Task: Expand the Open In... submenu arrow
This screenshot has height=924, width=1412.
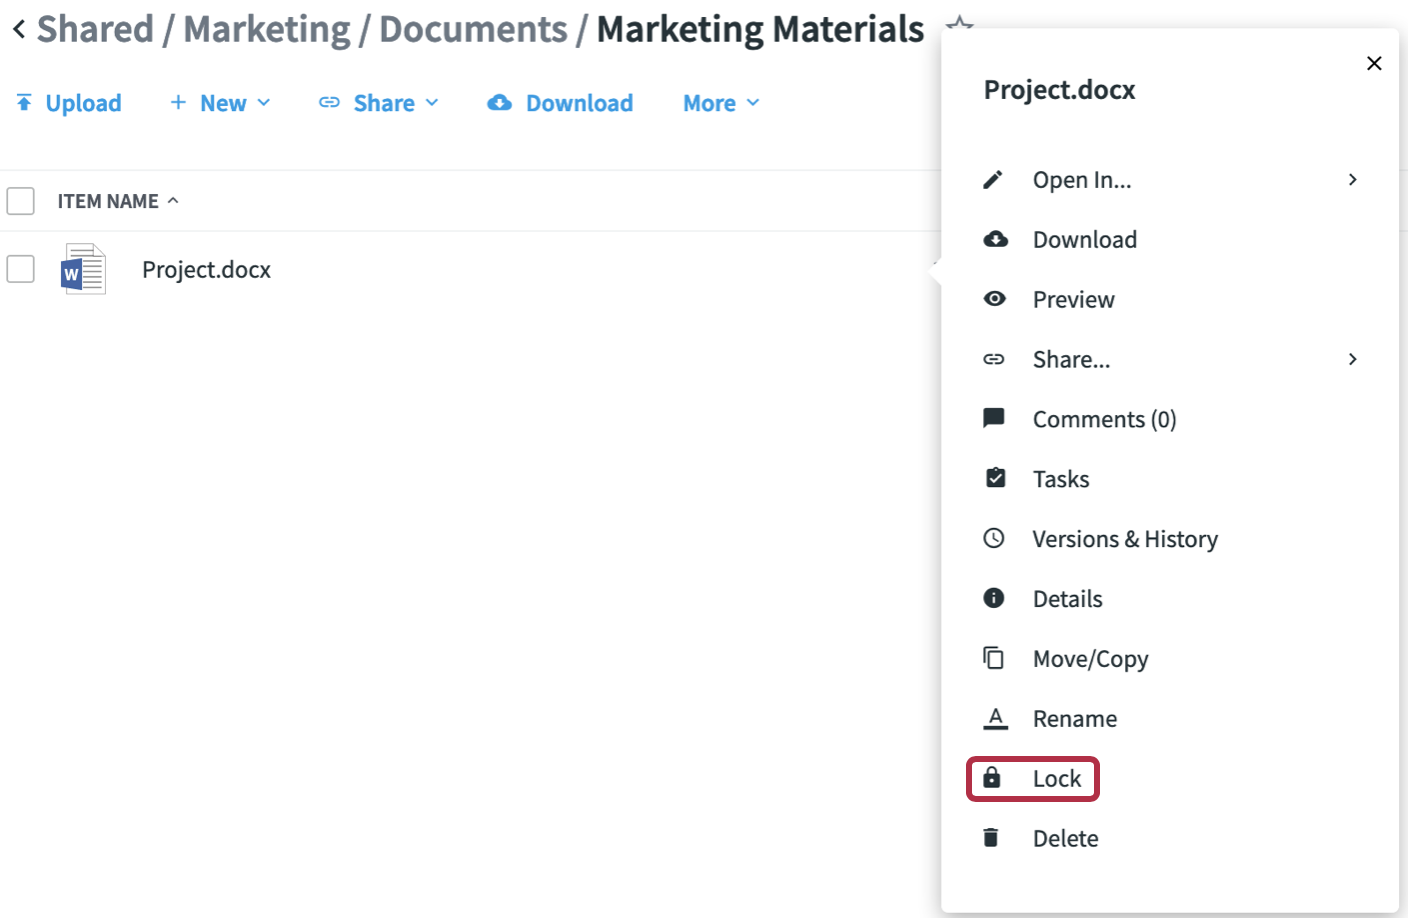Action: (1355, 180)
